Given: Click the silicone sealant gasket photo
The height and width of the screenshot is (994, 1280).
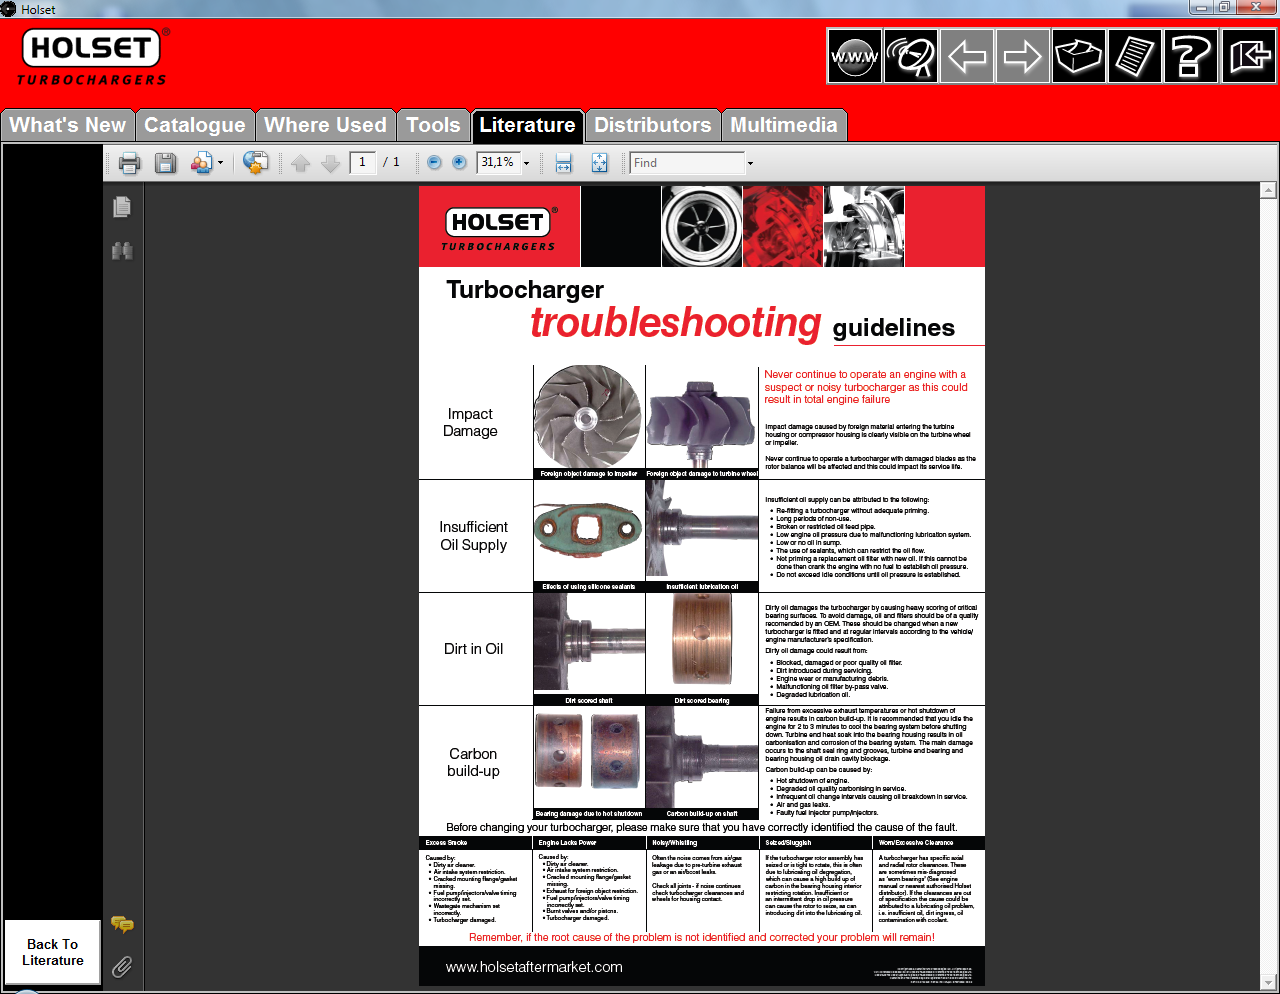Looking at the screenshot, I should (x=589, y=530).
